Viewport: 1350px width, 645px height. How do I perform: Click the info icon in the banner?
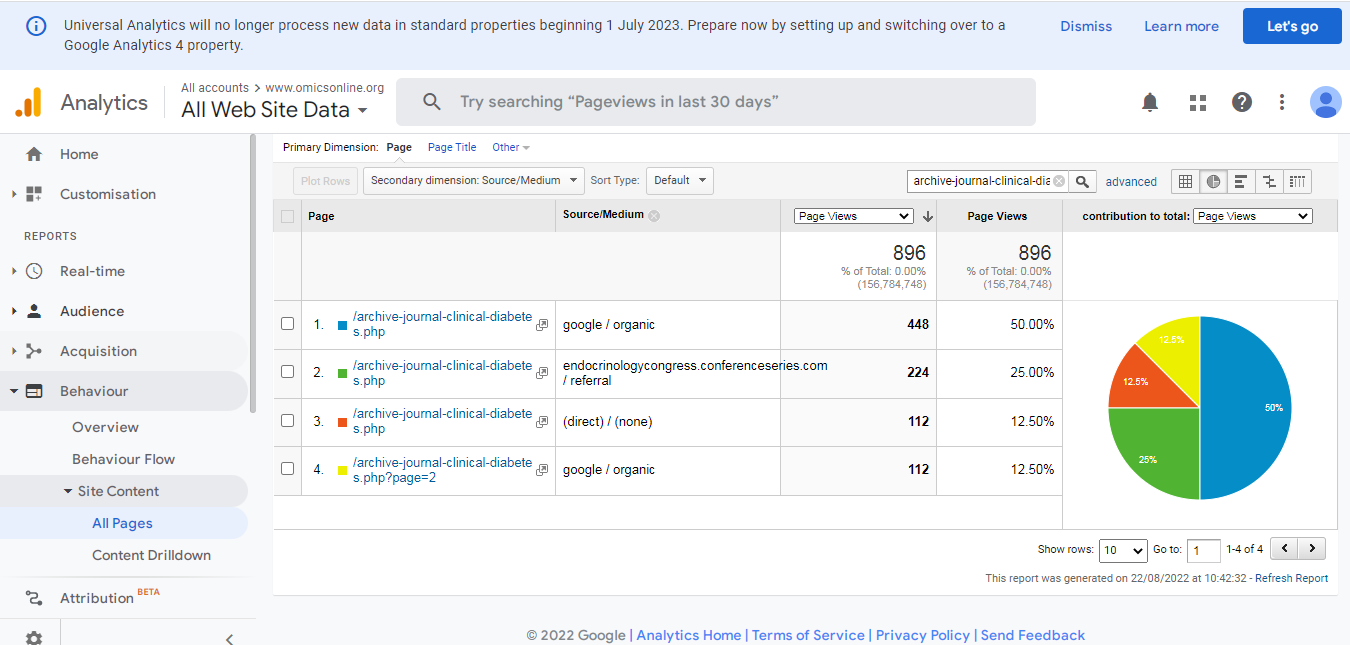tap(36, 26)
